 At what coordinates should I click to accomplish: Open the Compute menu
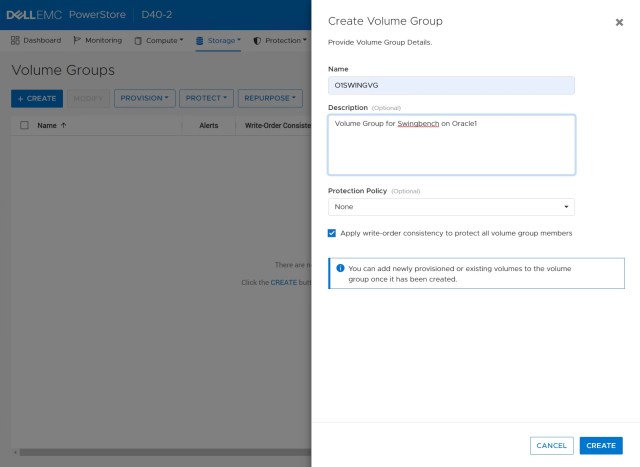pos(160,41)
